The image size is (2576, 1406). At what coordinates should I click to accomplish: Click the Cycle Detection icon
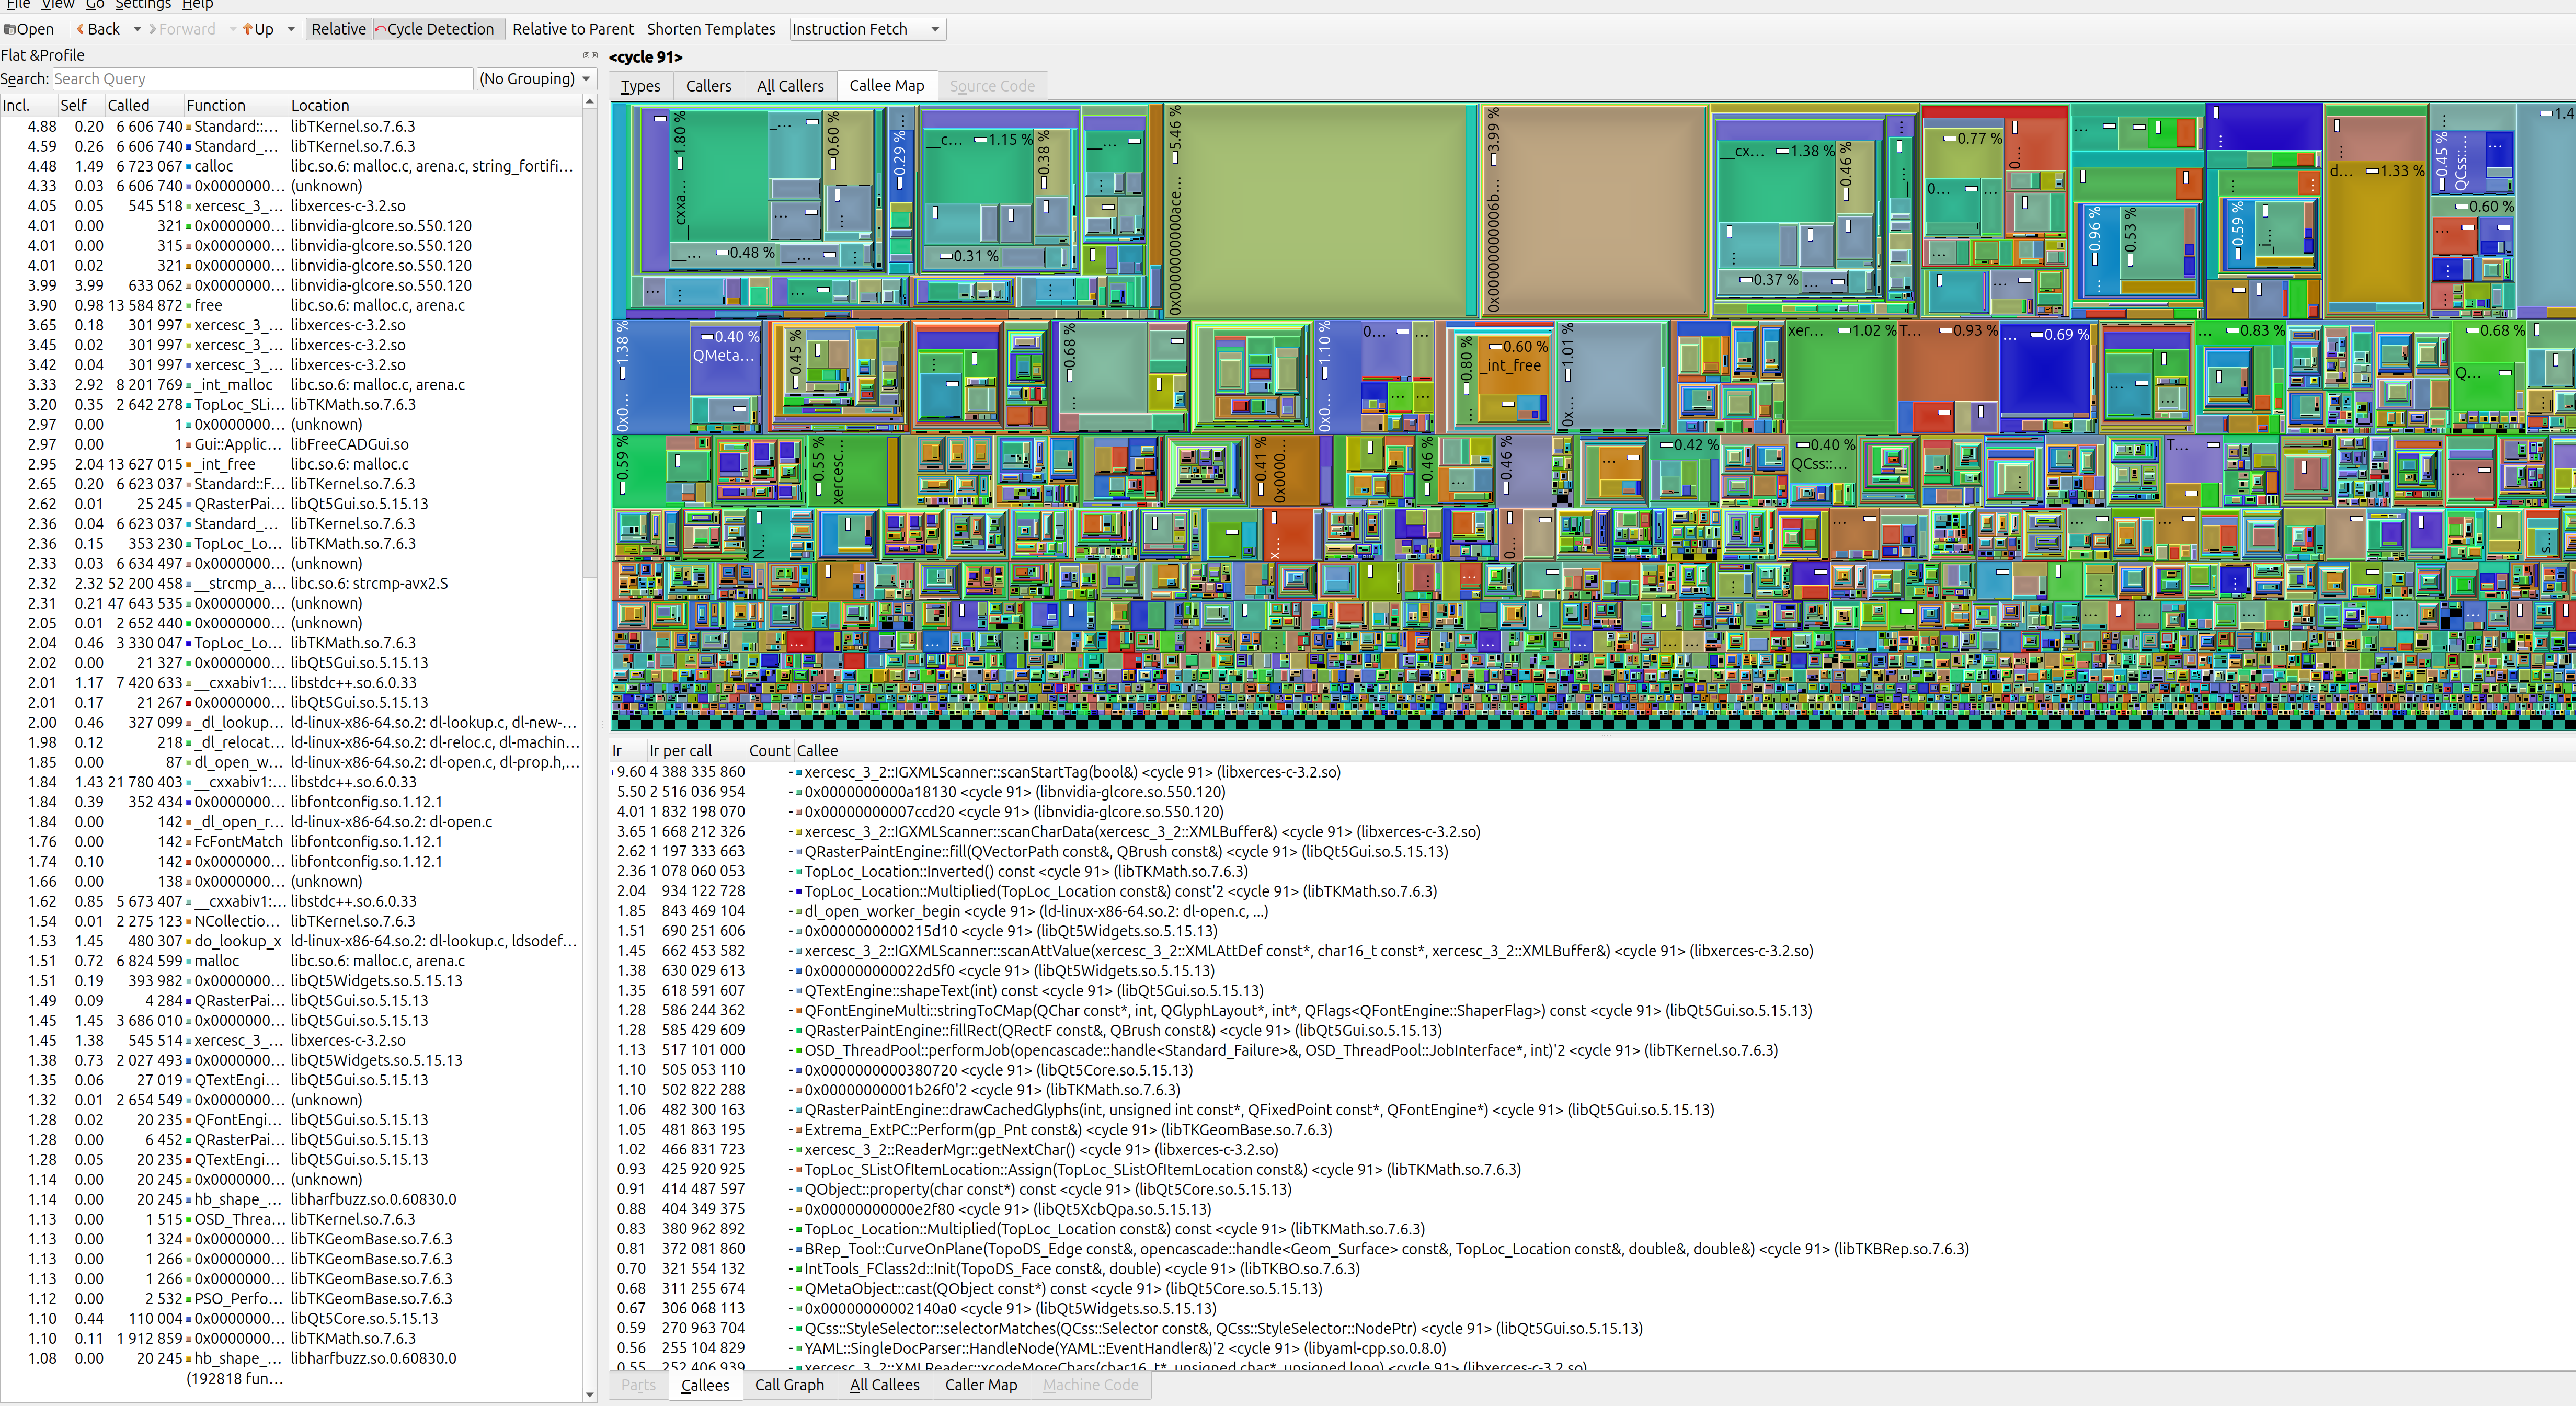pyautogui.click(x=381, y=29)
